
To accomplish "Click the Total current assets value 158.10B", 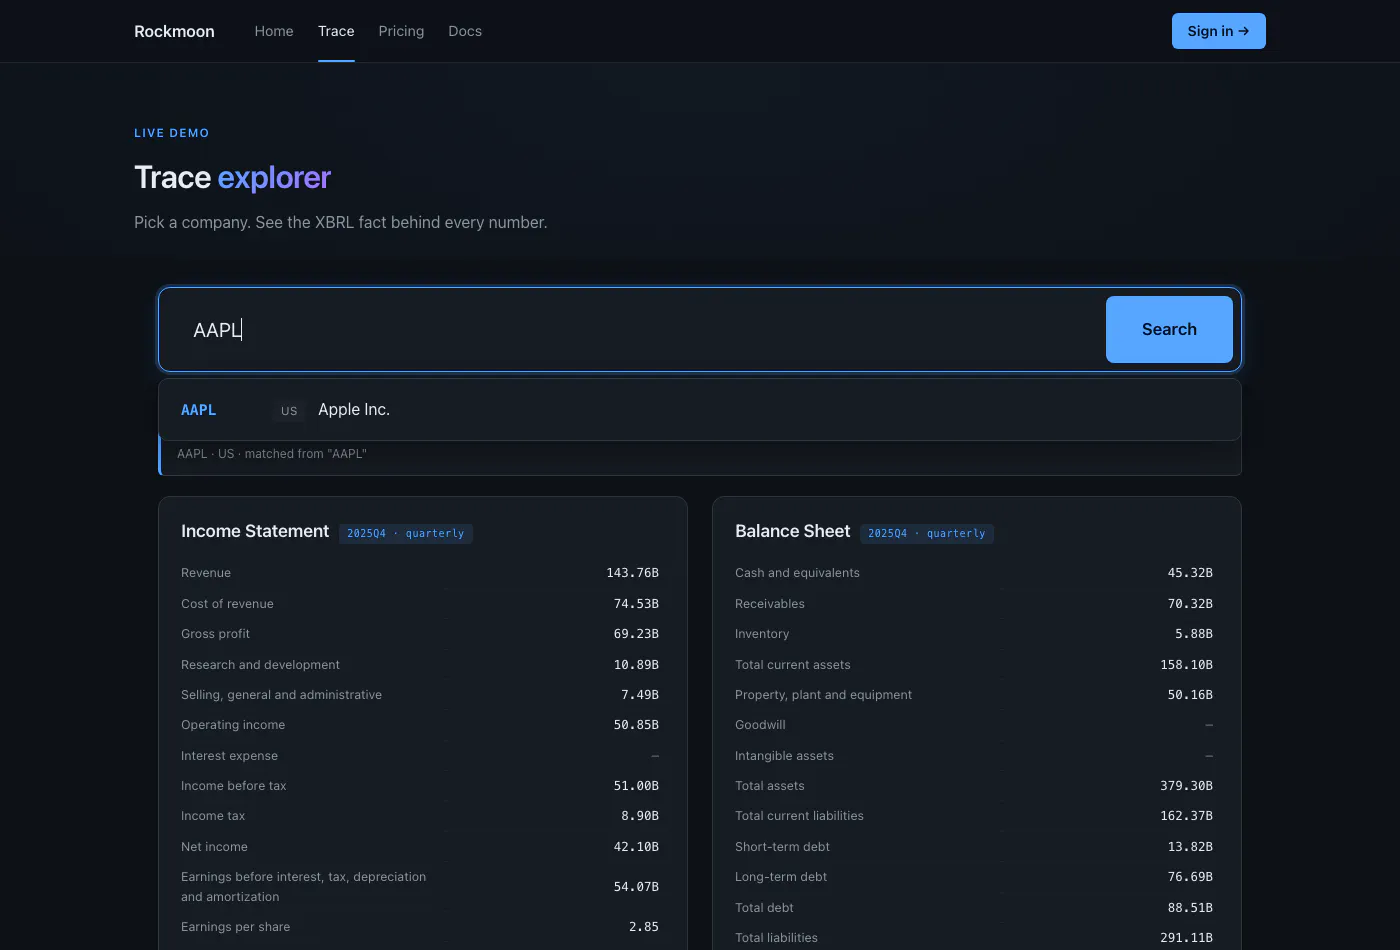I will coord(1186,665).
